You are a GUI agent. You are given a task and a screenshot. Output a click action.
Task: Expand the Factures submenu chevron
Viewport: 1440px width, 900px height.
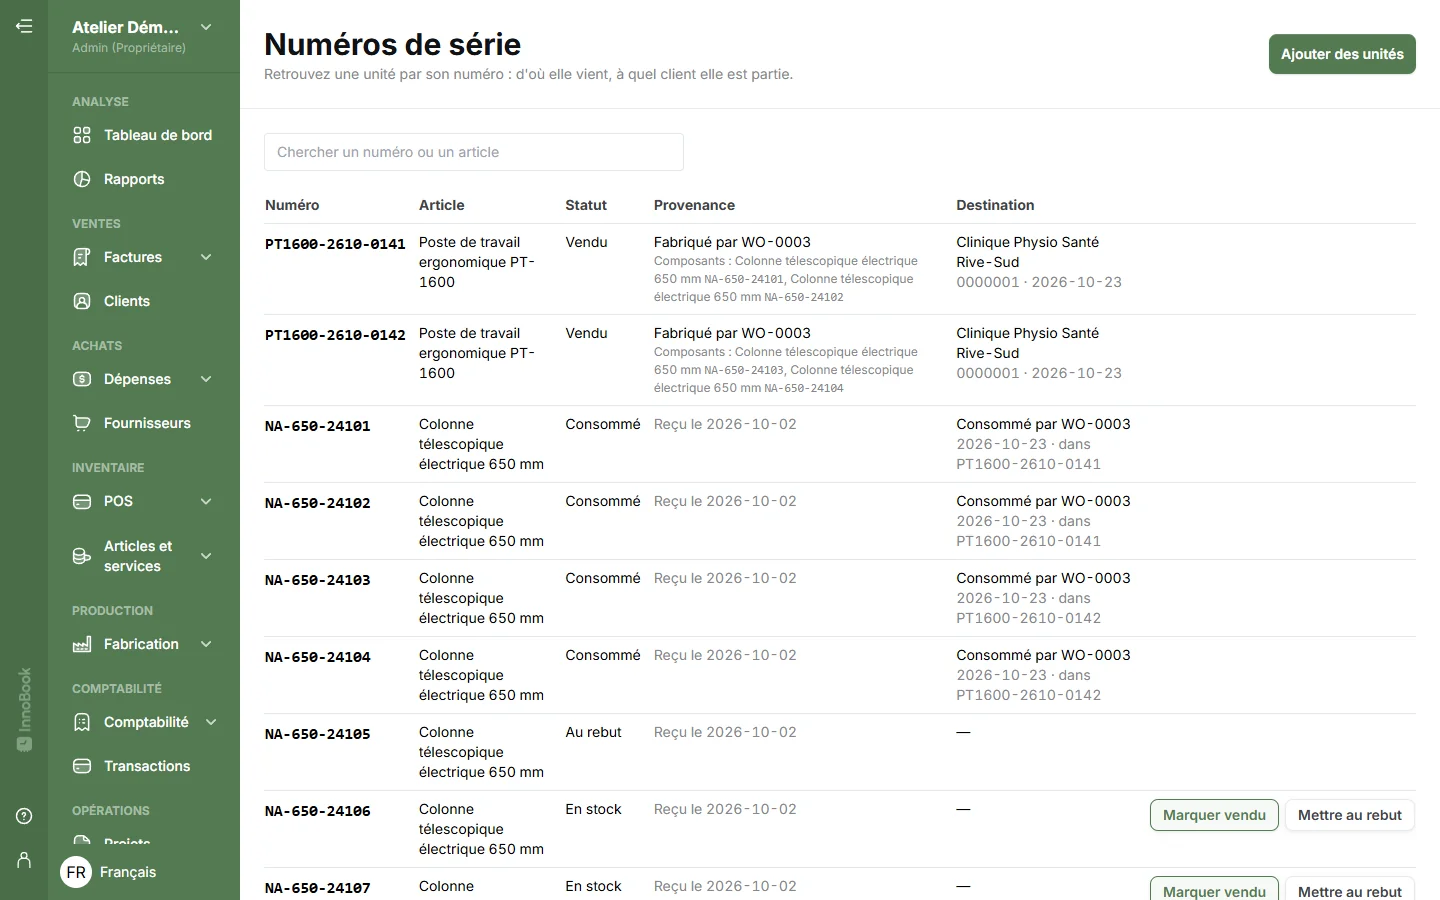coord(206,257)
